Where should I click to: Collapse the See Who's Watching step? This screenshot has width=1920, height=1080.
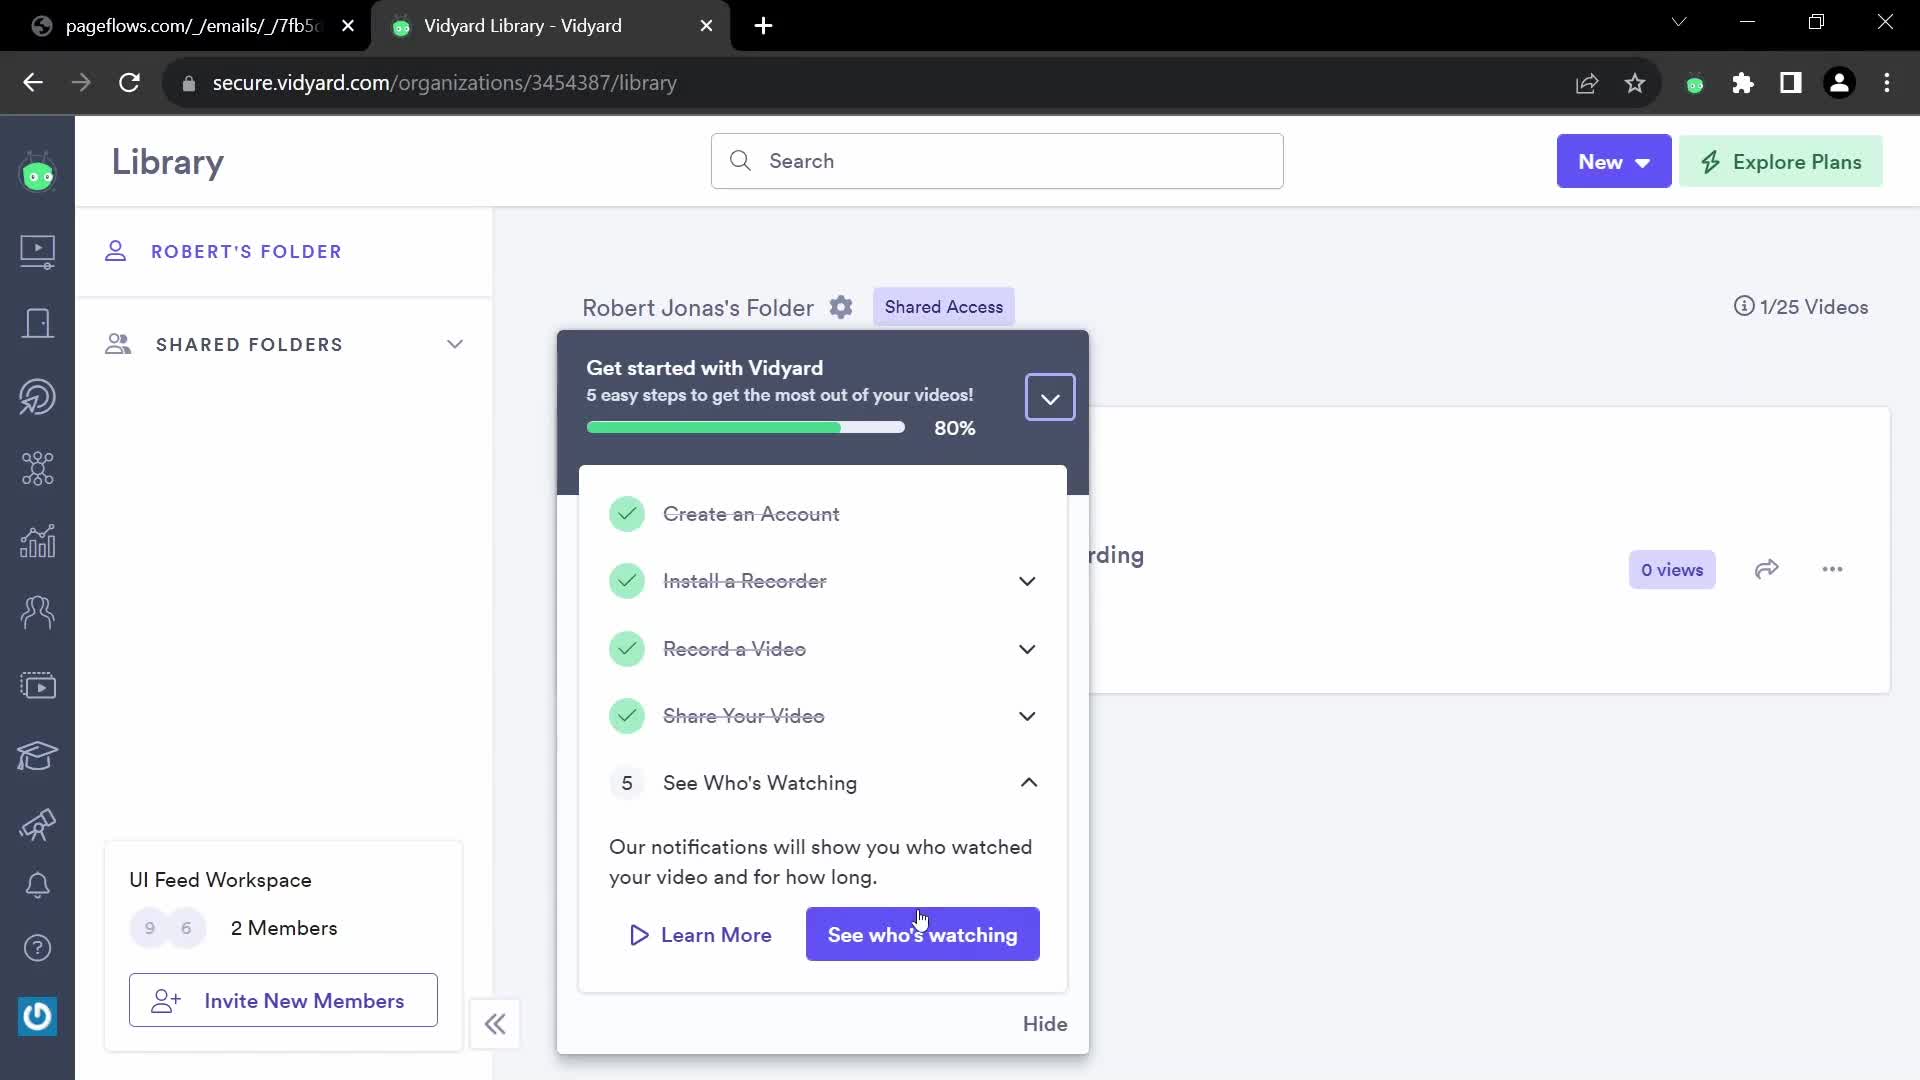[1029, 783]
